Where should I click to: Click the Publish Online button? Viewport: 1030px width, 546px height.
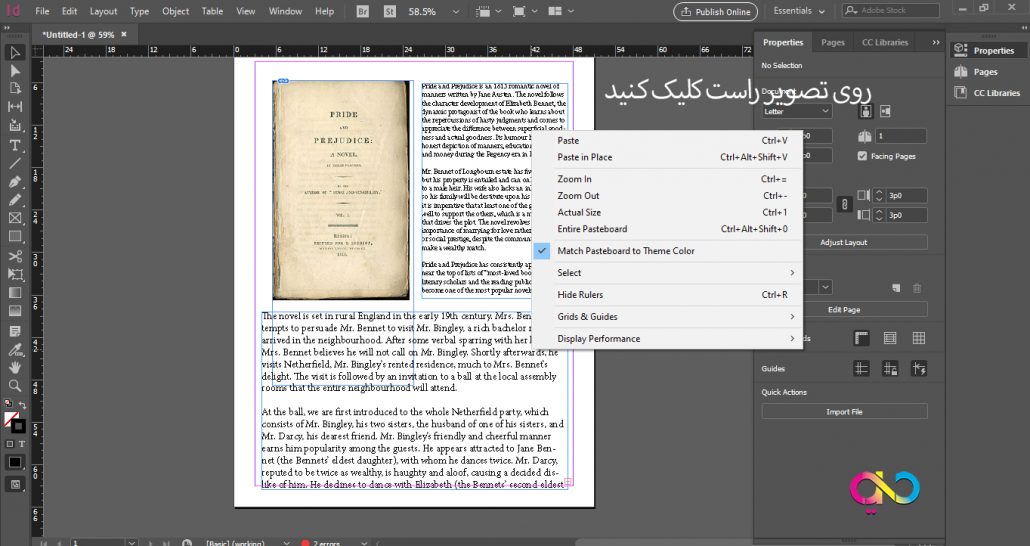click(x=715, y=12)
